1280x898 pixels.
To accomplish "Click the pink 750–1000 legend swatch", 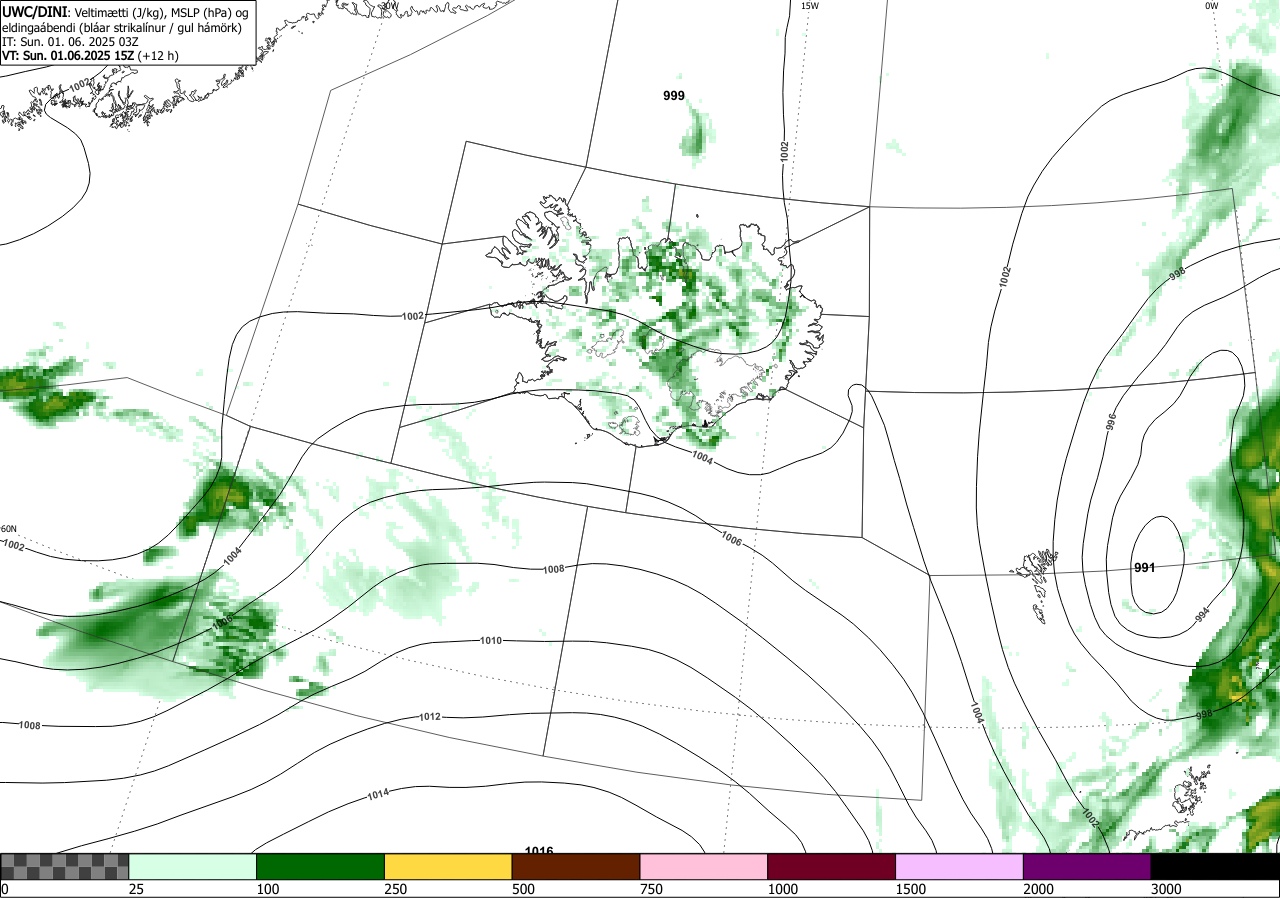I will point(704,866).
